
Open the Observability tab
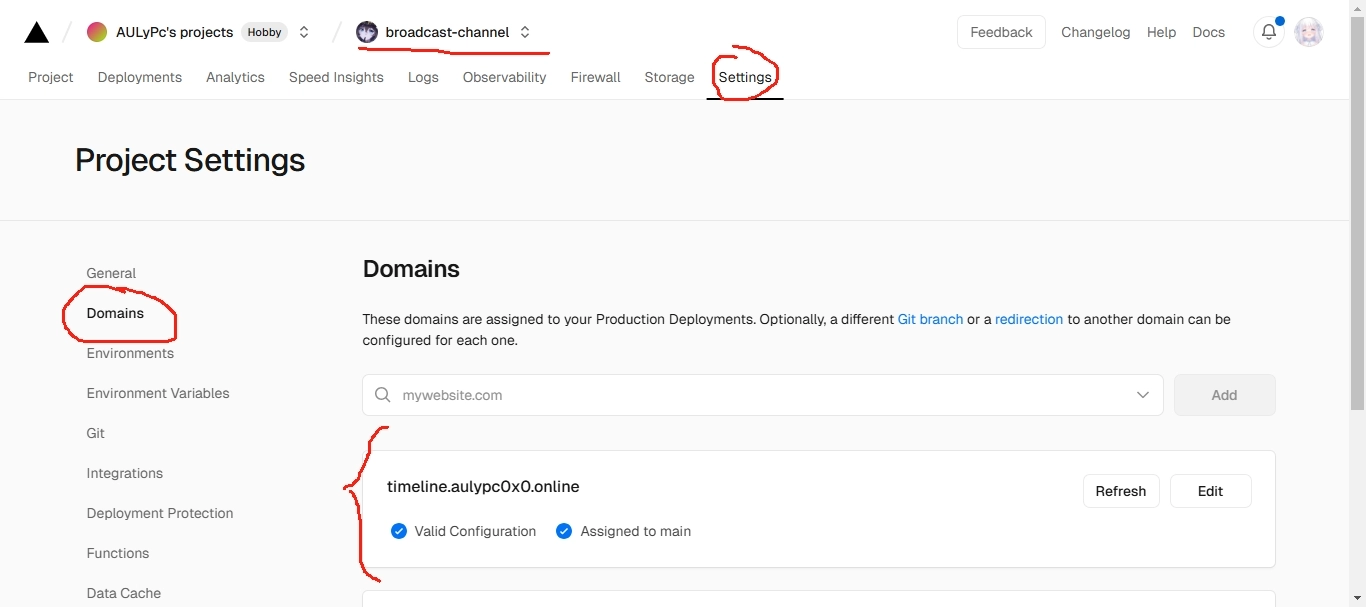pyautogui.click(x=504, y=77)
